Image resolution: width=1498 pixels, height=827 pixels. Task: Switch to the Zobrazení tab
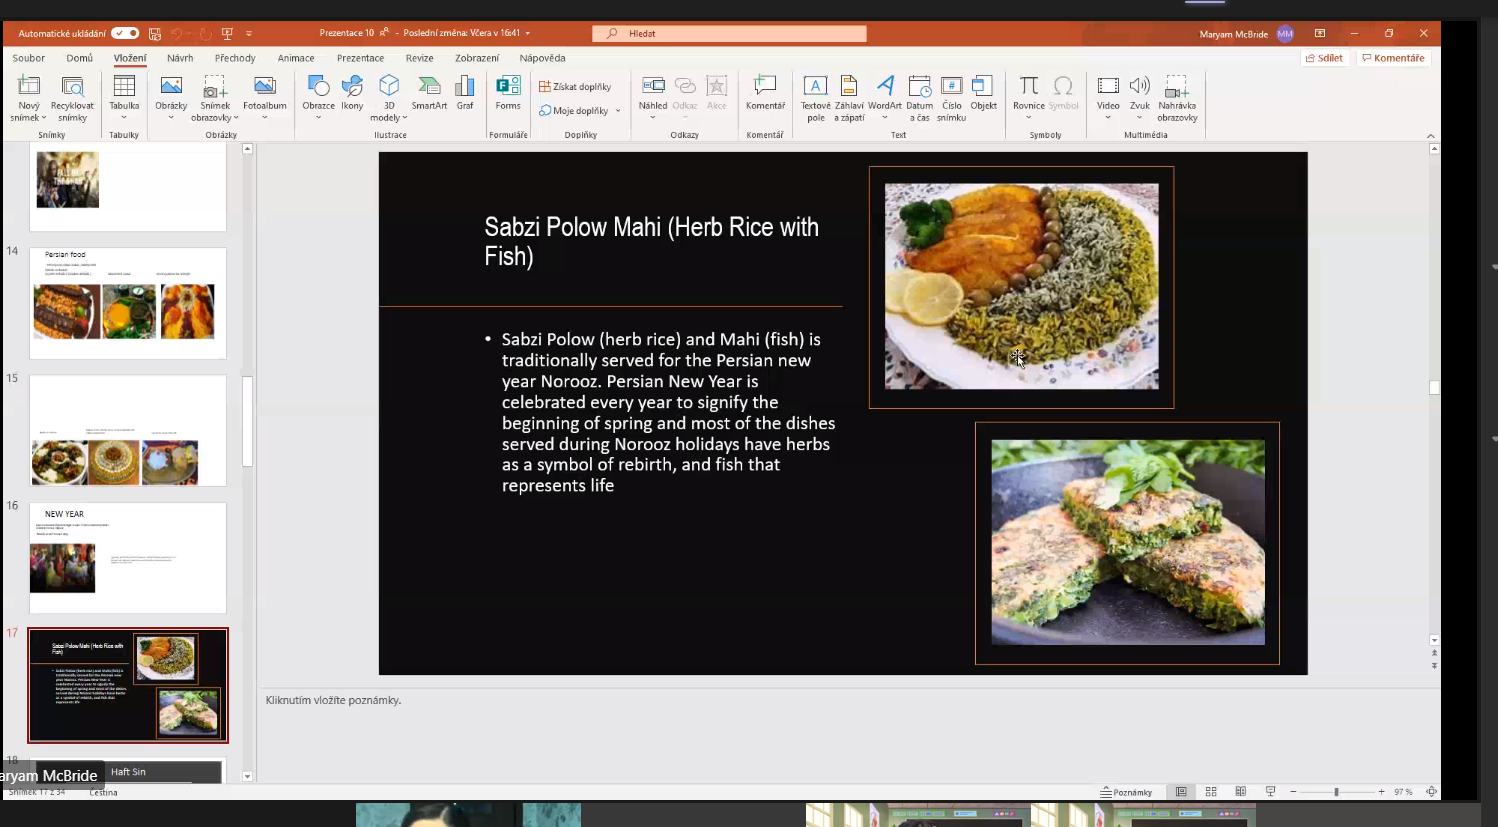coord(477,58)
